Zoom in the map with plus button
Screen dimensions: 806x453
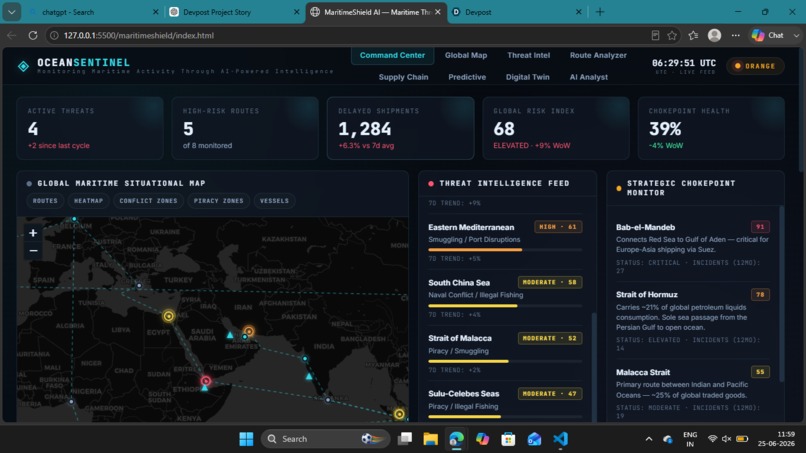click(x=33, y=233)
